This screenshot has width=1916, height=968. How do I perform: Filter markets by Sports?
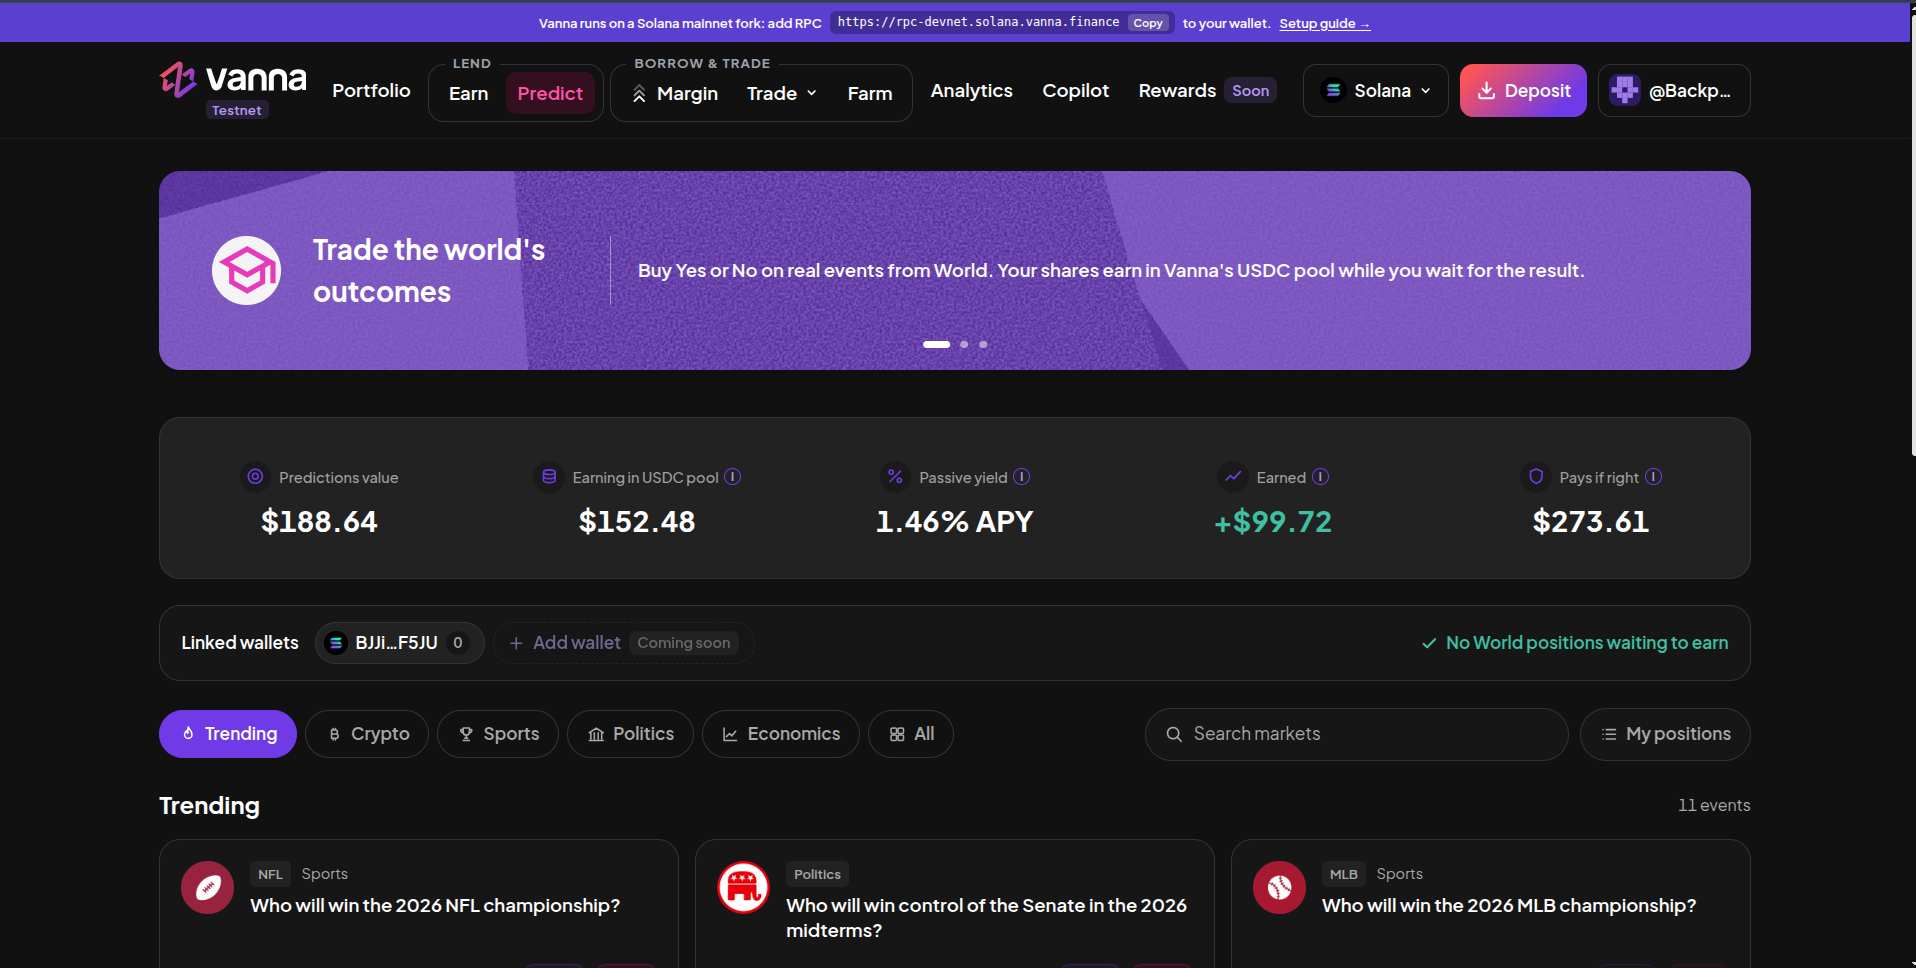point(498,734)
